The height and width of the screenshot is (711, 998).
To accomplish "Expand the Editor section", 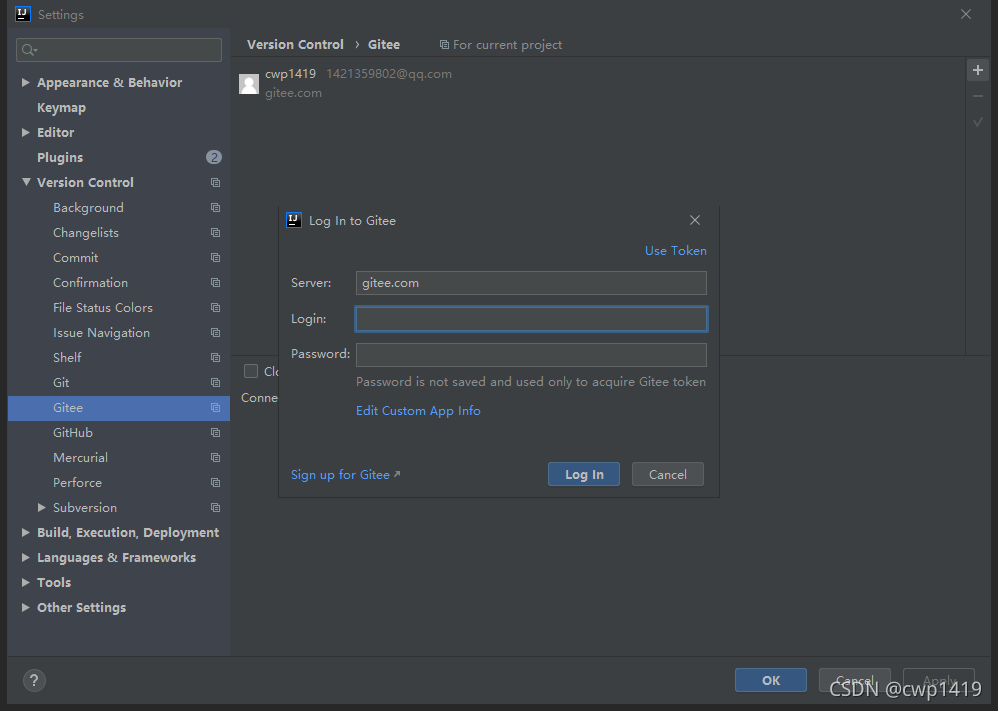I will click(x=25, y=132).
